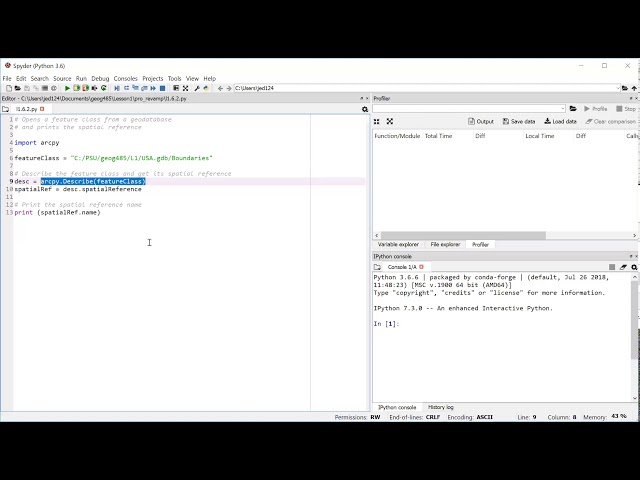Open the Source menu
Screen dimensions: 640x480
[62, 78]
